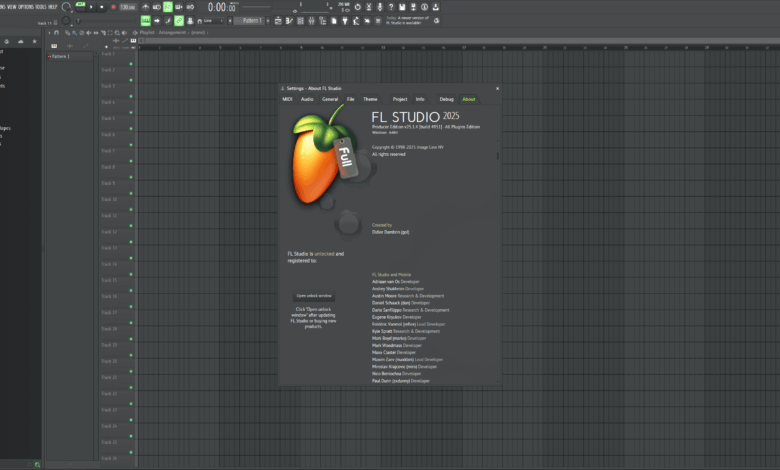
Task: Click the record button in transport
Action: tap(113, 7)
